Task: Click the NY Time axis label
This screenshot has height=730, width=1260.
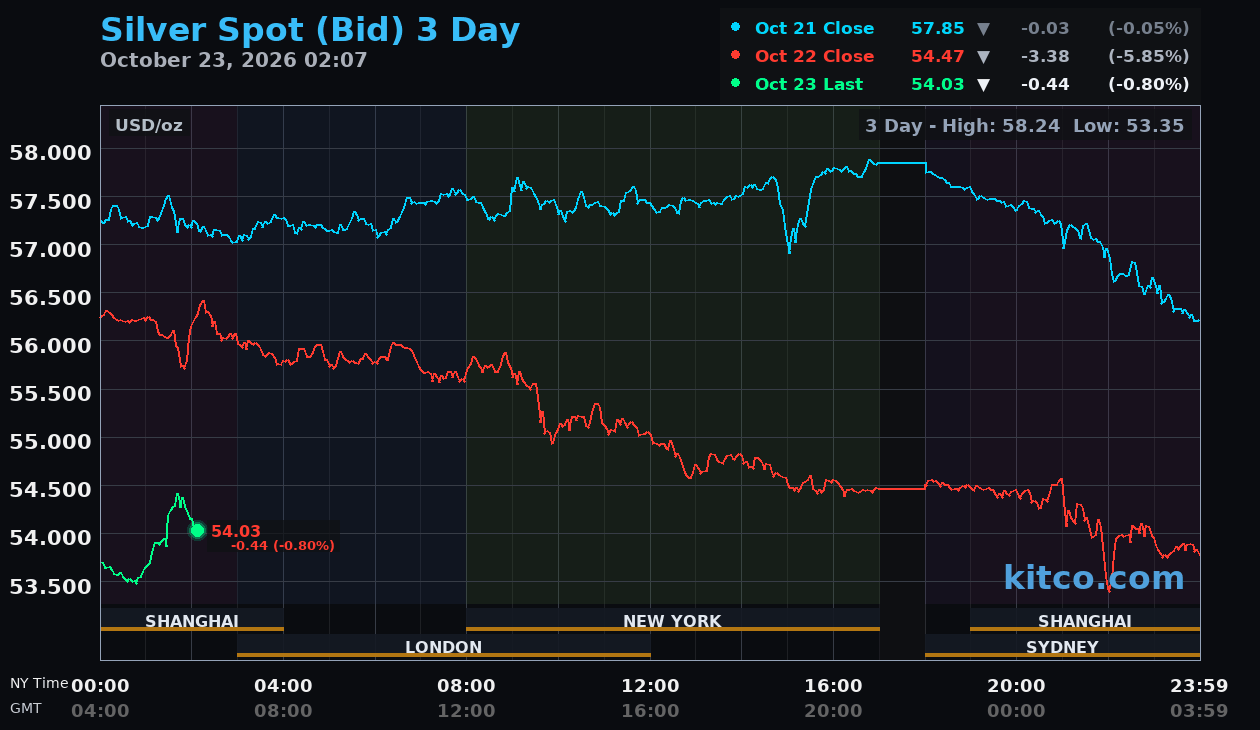Action: click(39, 683)
